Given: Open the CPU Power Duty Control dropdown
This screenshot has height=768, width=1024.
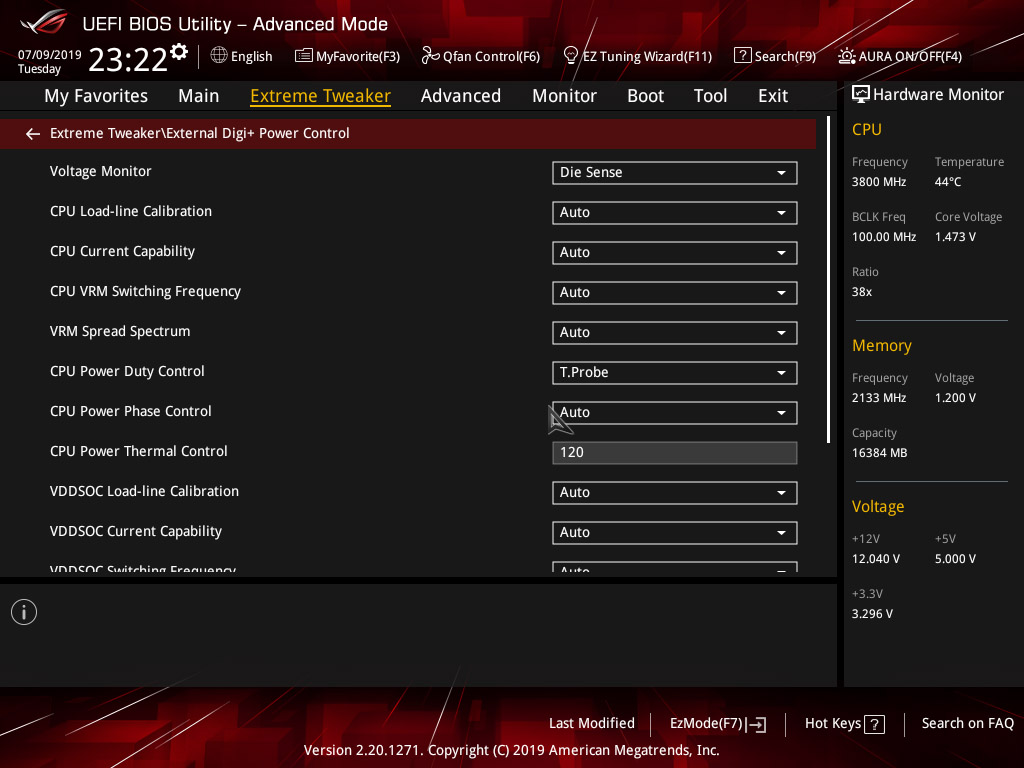Looking at the screenshot, I should [x=674, y=372].
